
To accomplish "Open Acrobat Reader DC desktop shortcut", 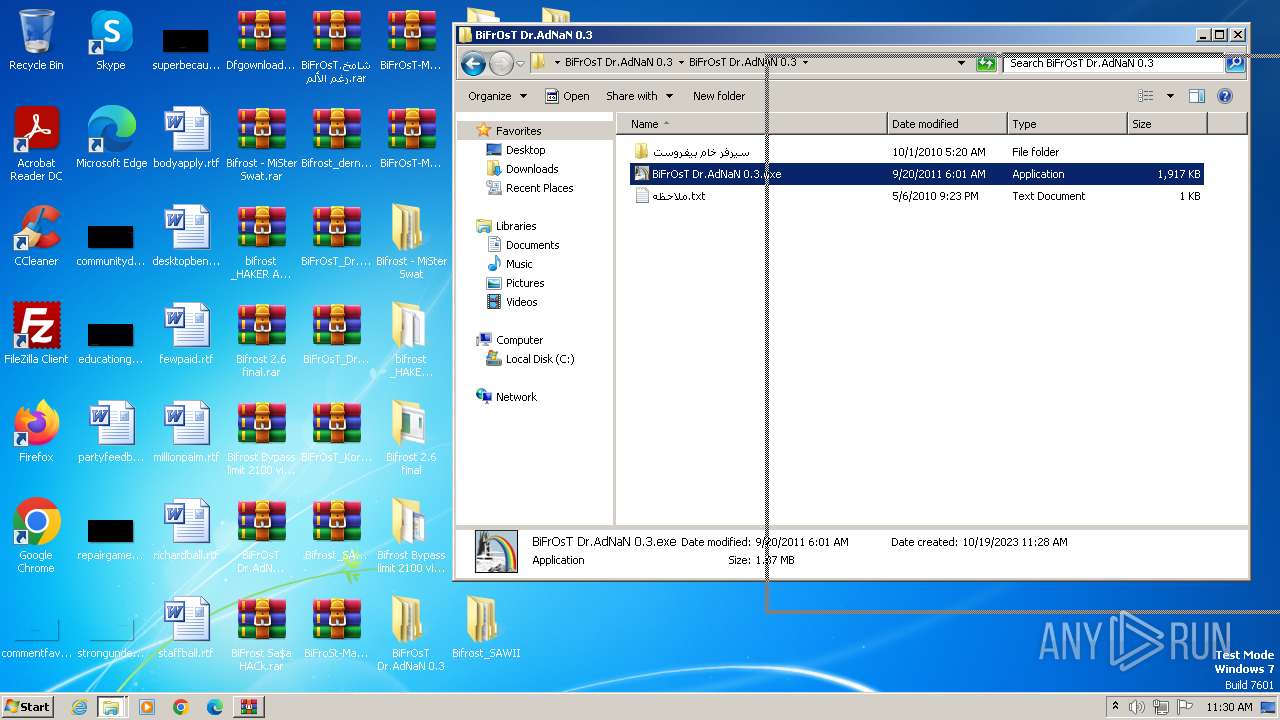I will [x=36, y=144].
